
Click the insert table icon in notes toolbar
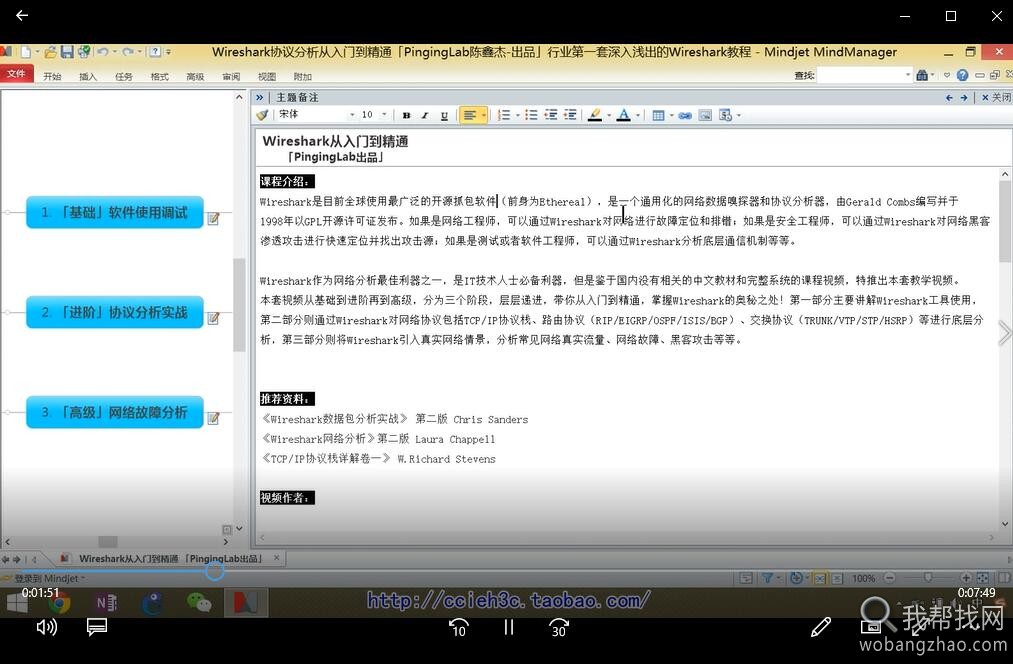tap(658, 116)
